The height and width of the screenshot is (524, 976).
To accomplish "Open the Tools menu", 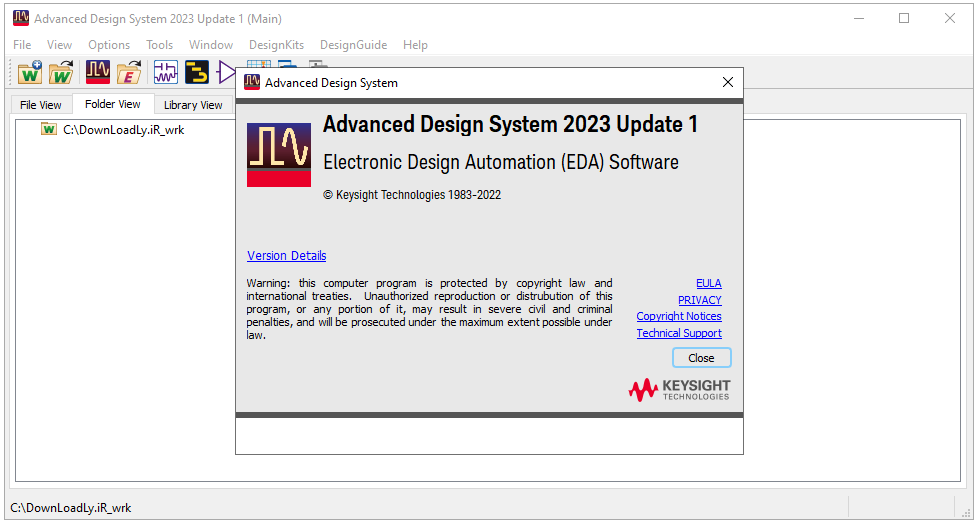I will [x=159, y=45].
